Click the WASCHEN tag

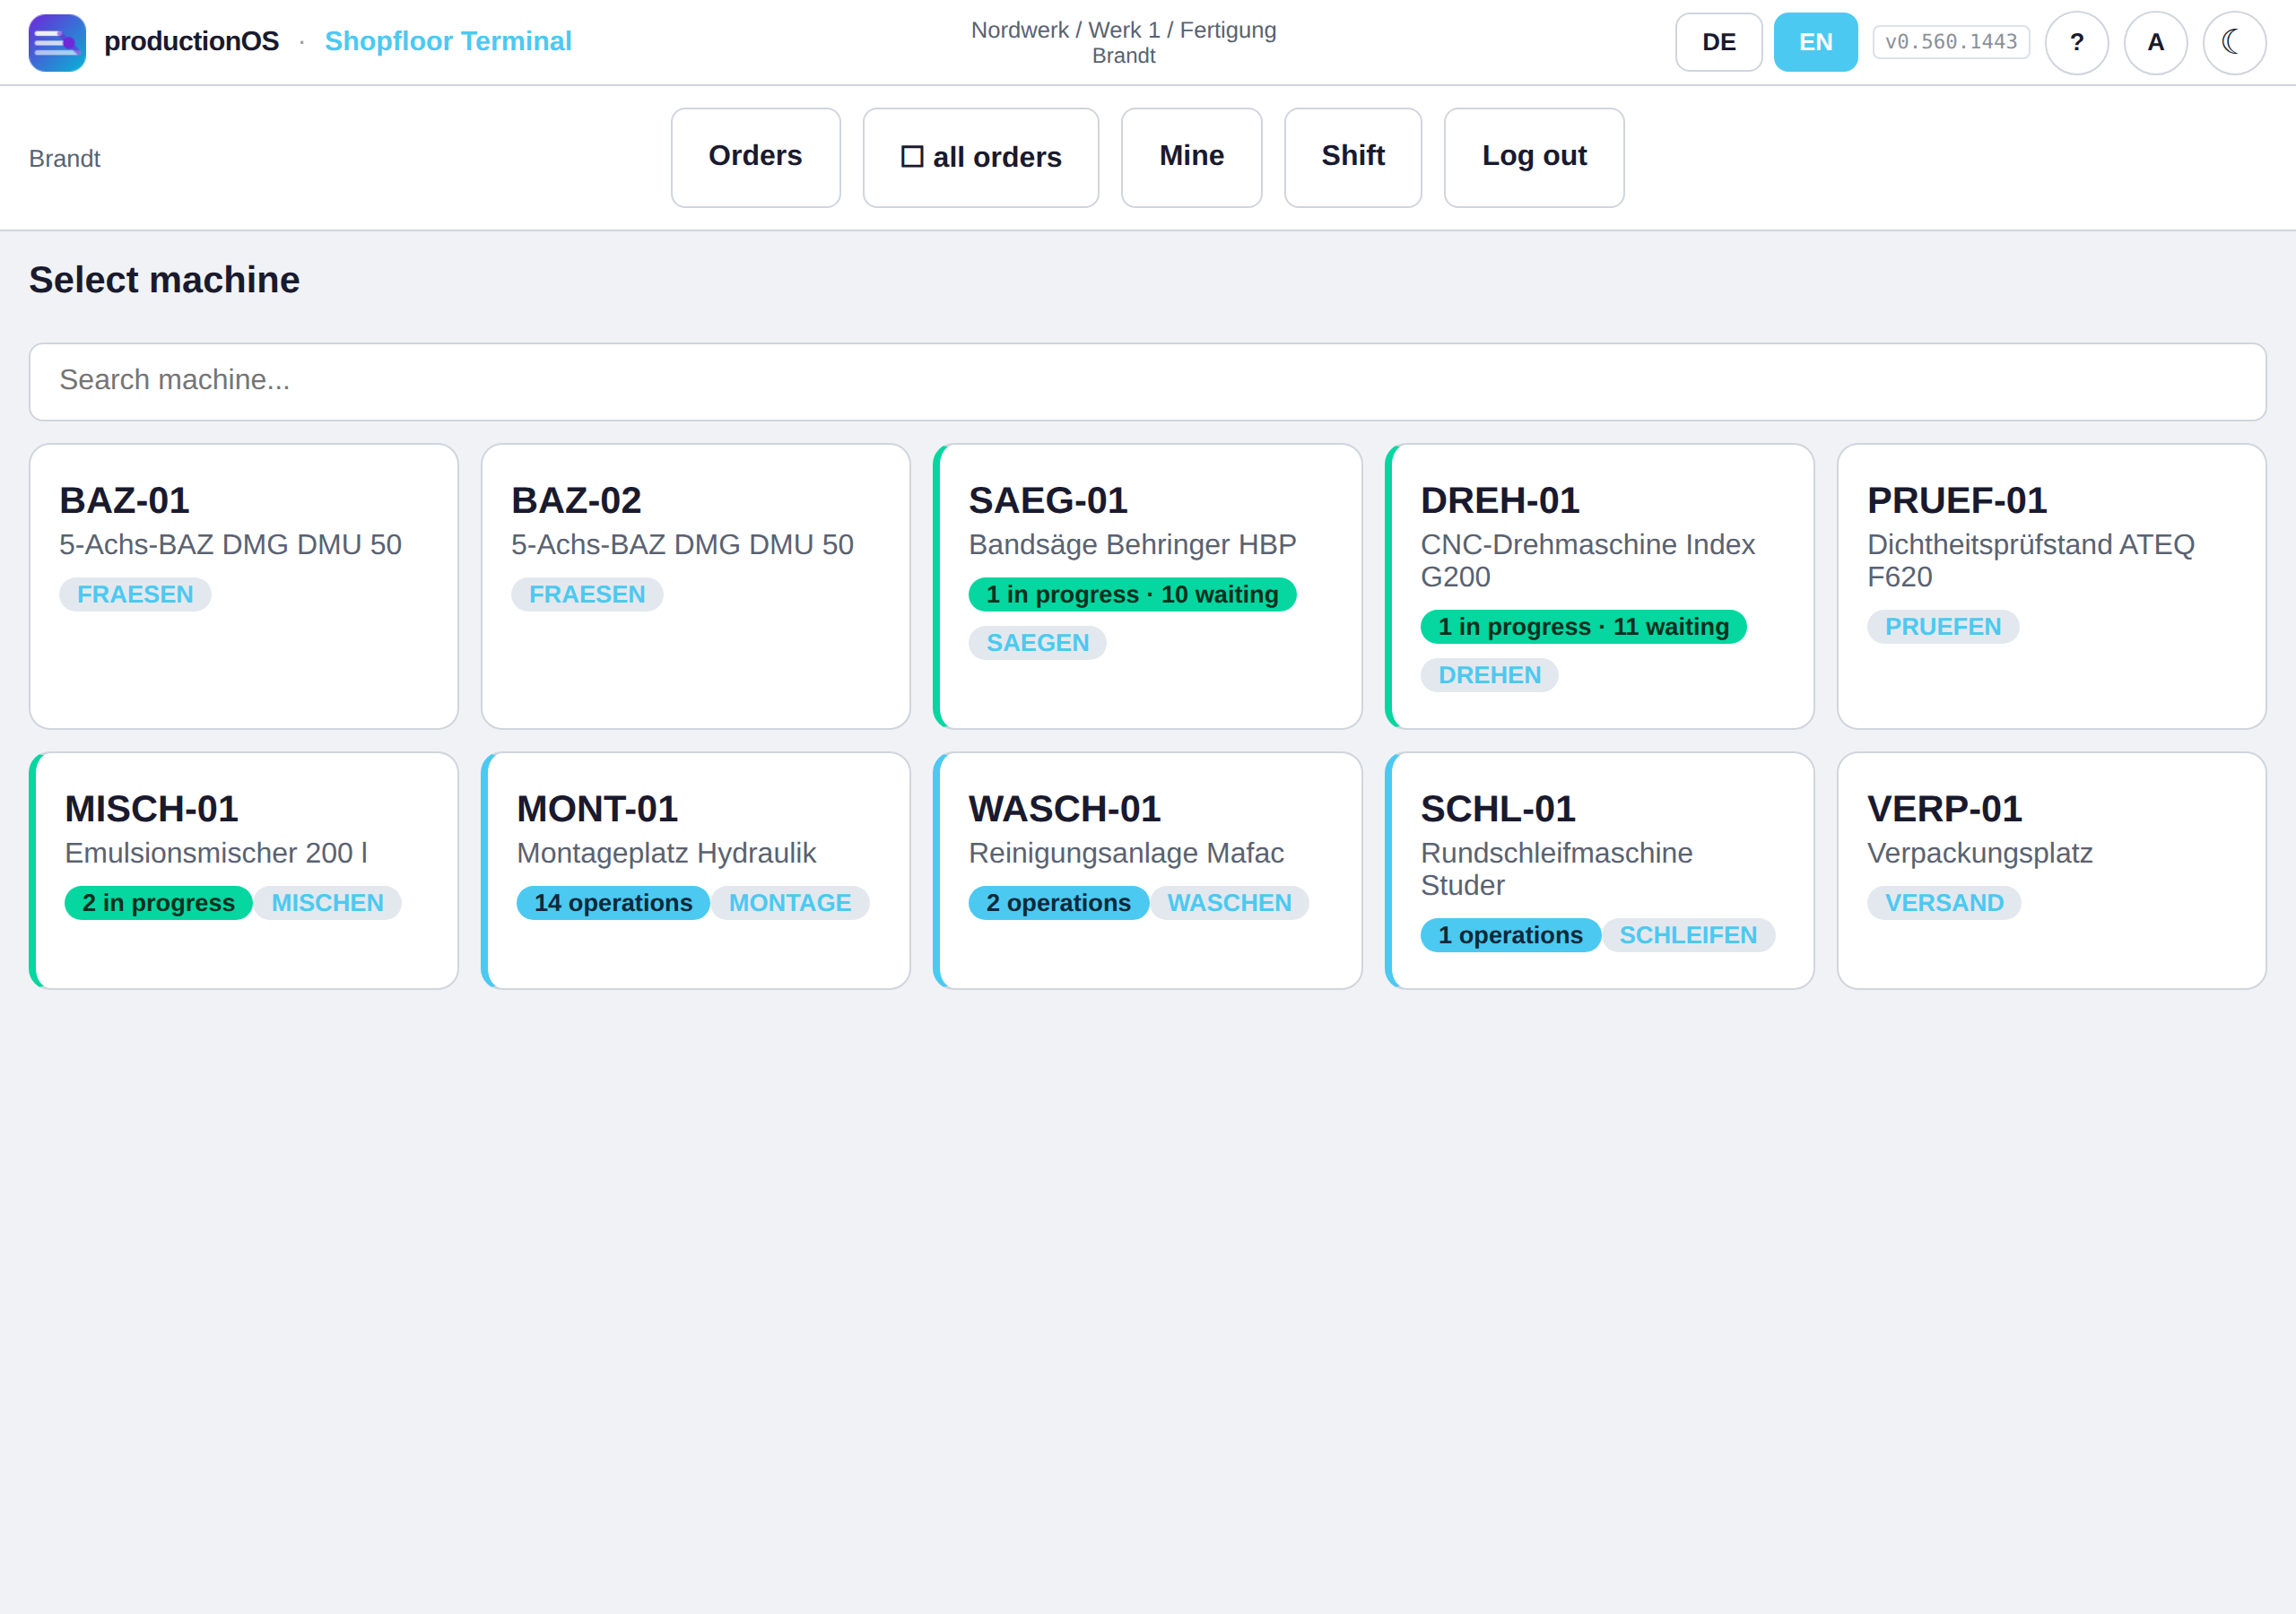click(1229, 902)
